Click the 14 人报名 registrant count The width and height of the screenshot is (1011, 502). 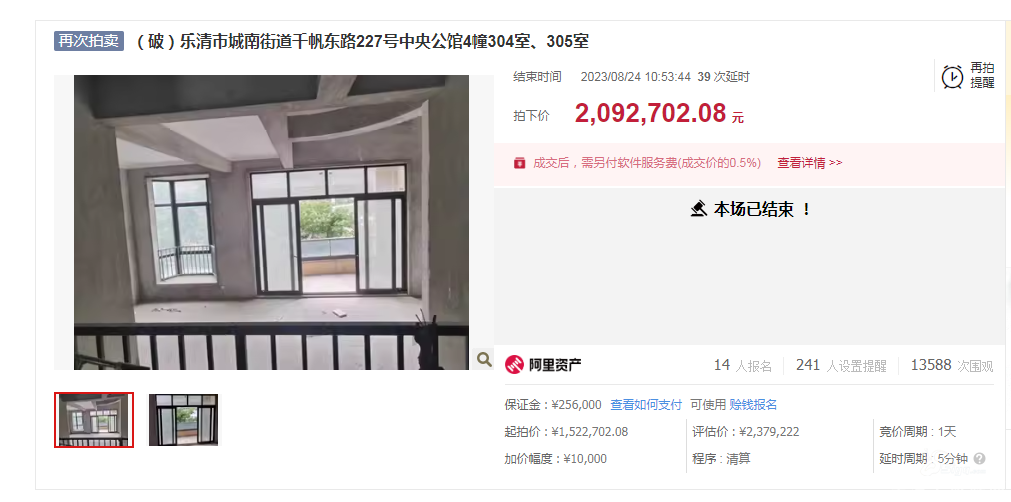coord(743,365)
